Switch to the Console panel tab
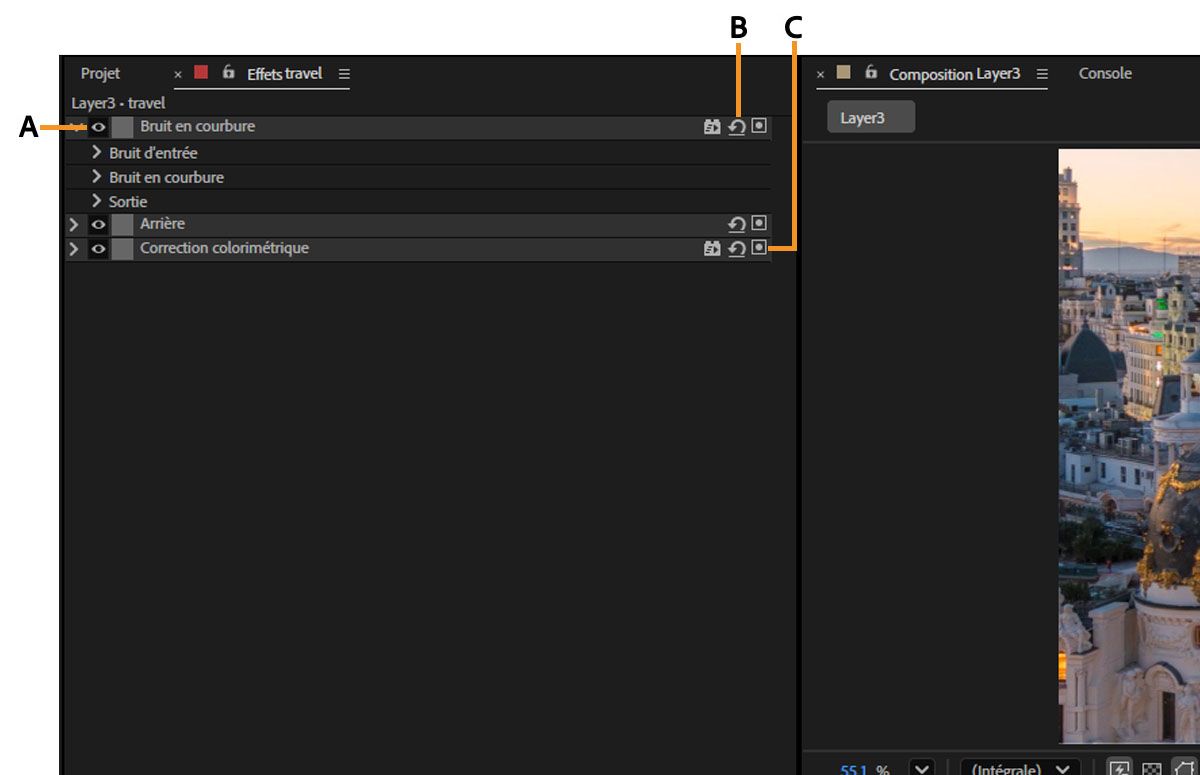The image size is (1200, 775). (1105, 73)
